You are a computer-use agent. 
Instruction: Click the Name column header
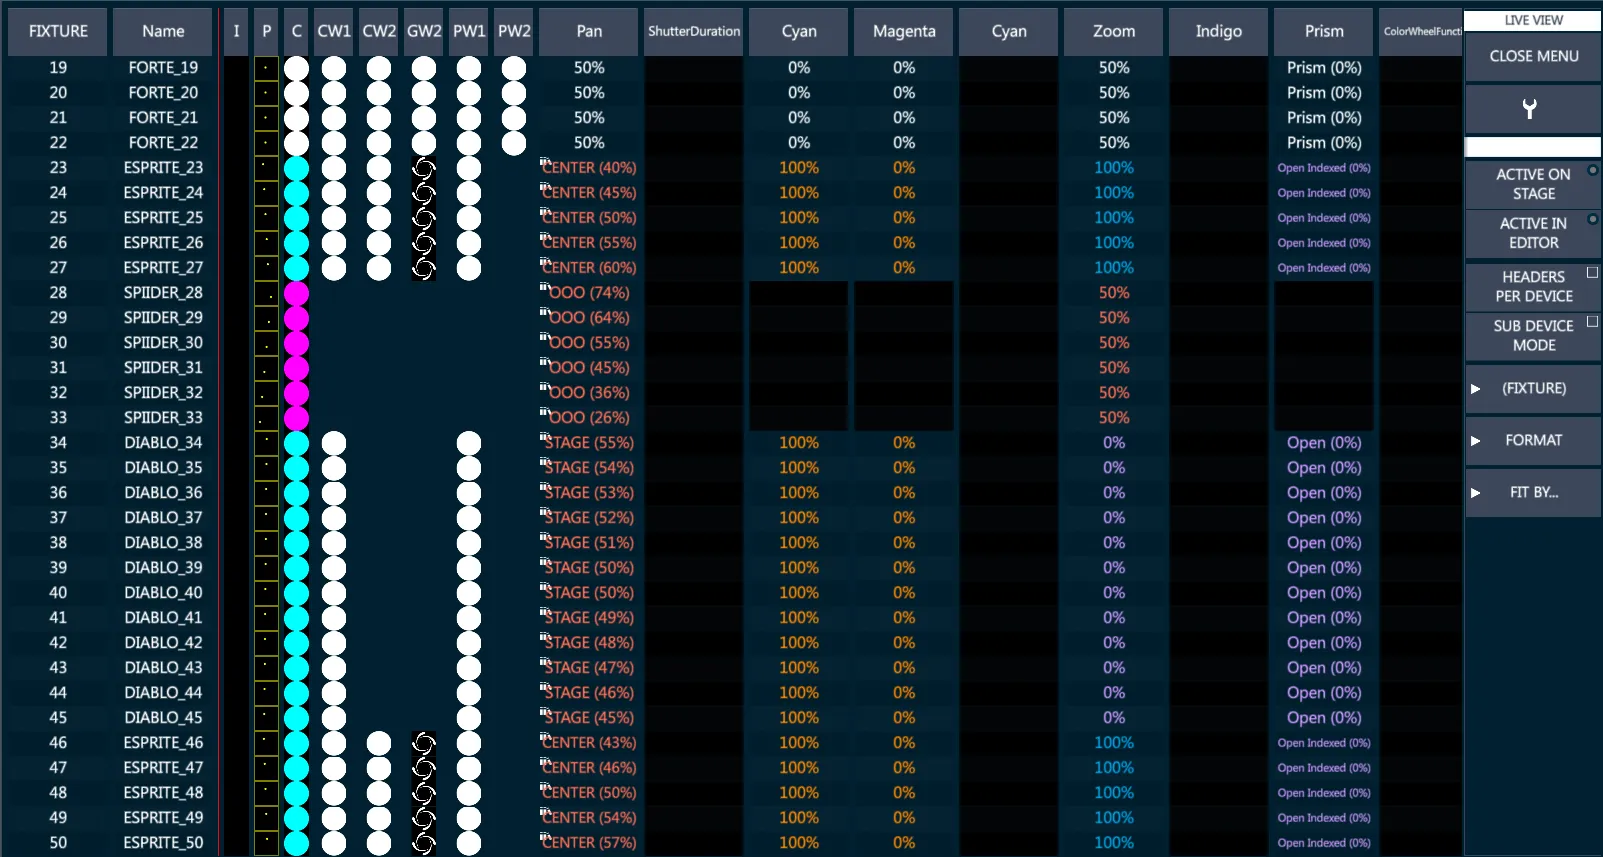[163, 31]
